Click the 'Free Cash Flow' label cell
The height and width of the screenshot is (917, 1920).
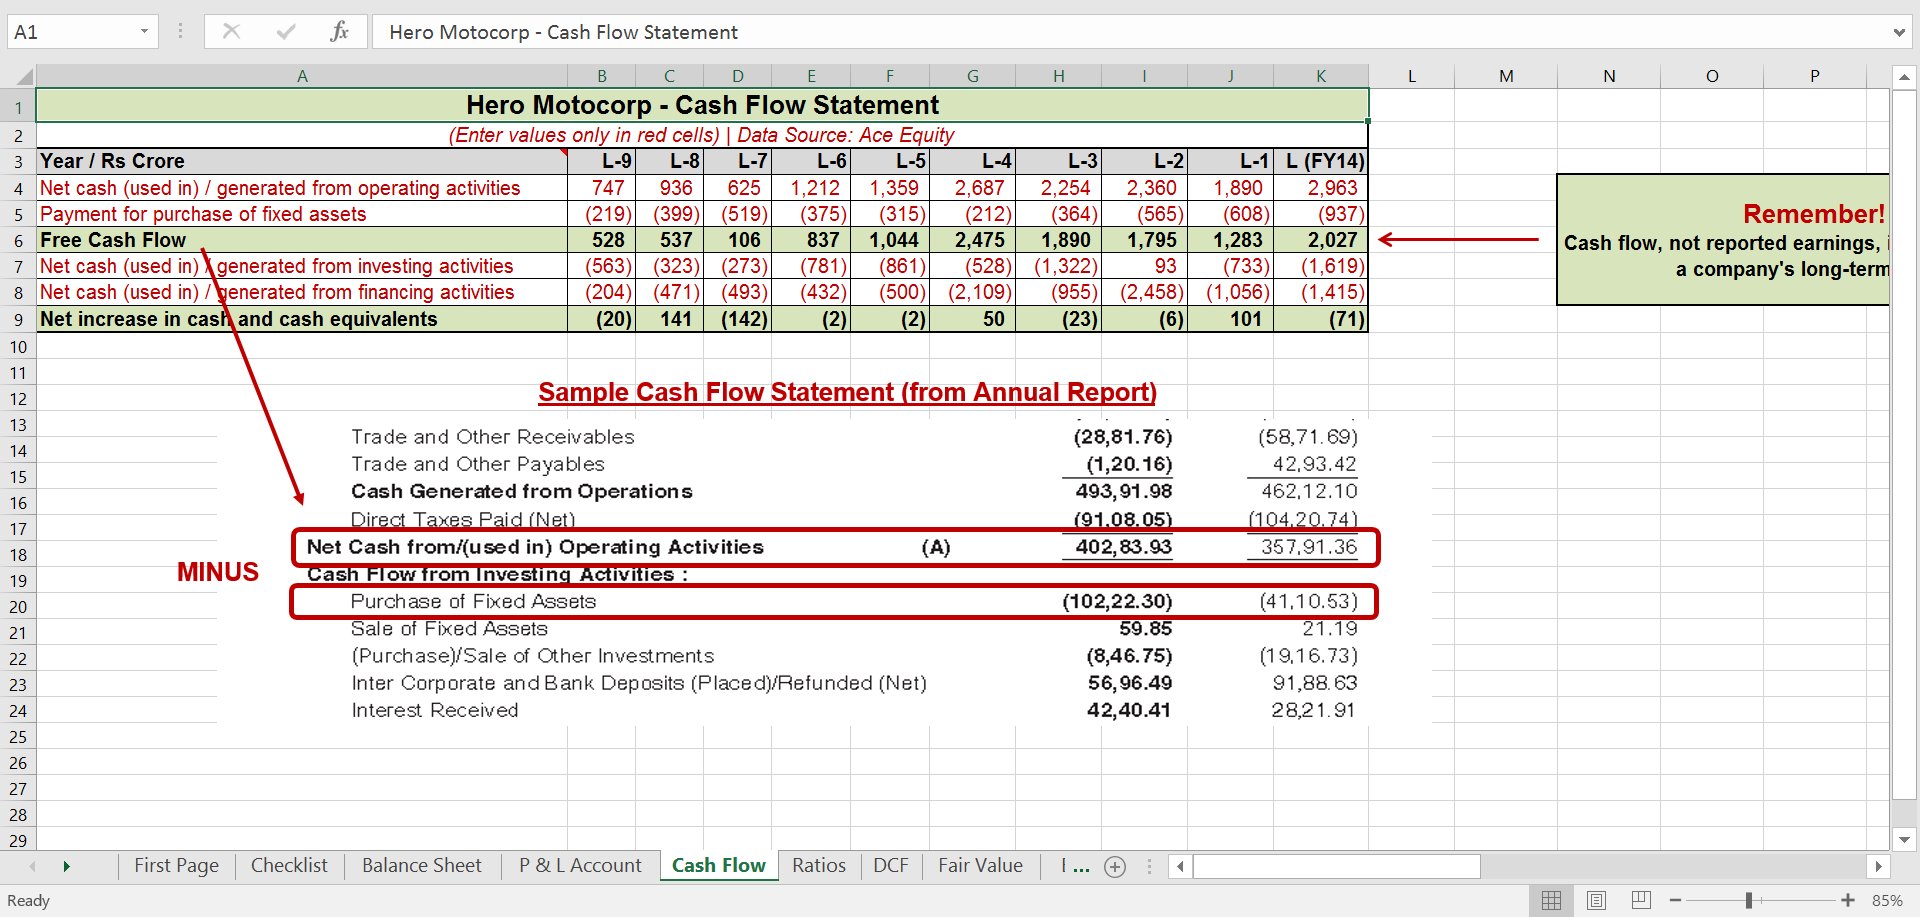click(x=302, y=240)
